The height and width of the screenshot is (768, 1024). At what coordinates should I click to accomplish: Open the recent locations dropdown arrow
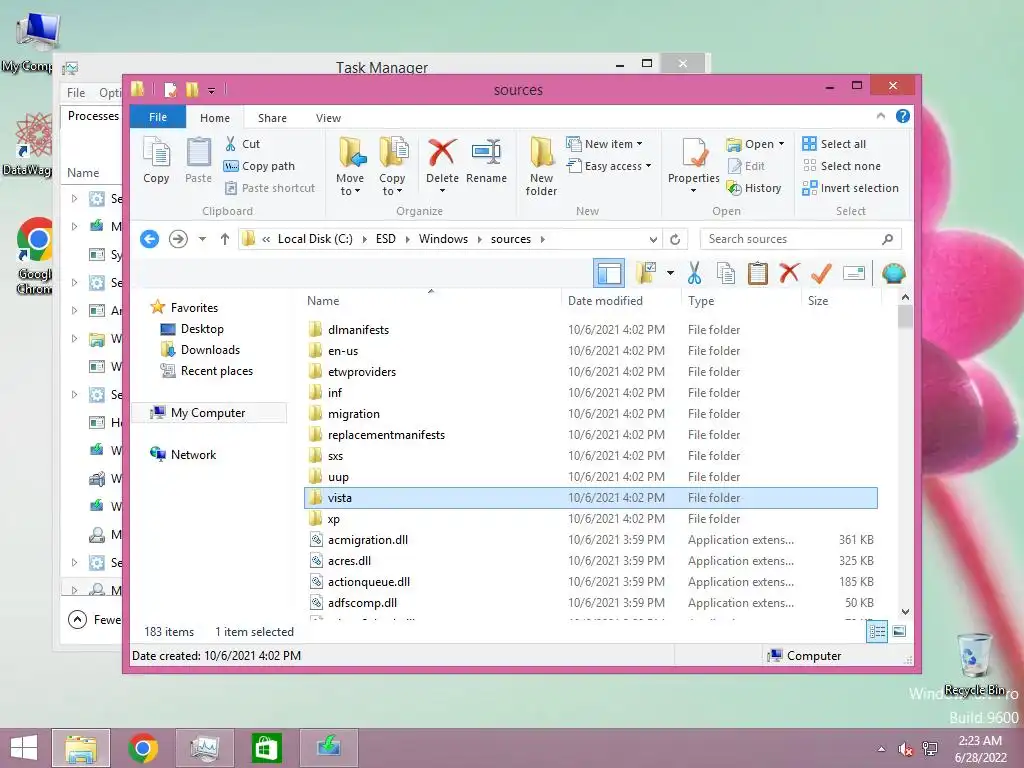pos(202,239)
